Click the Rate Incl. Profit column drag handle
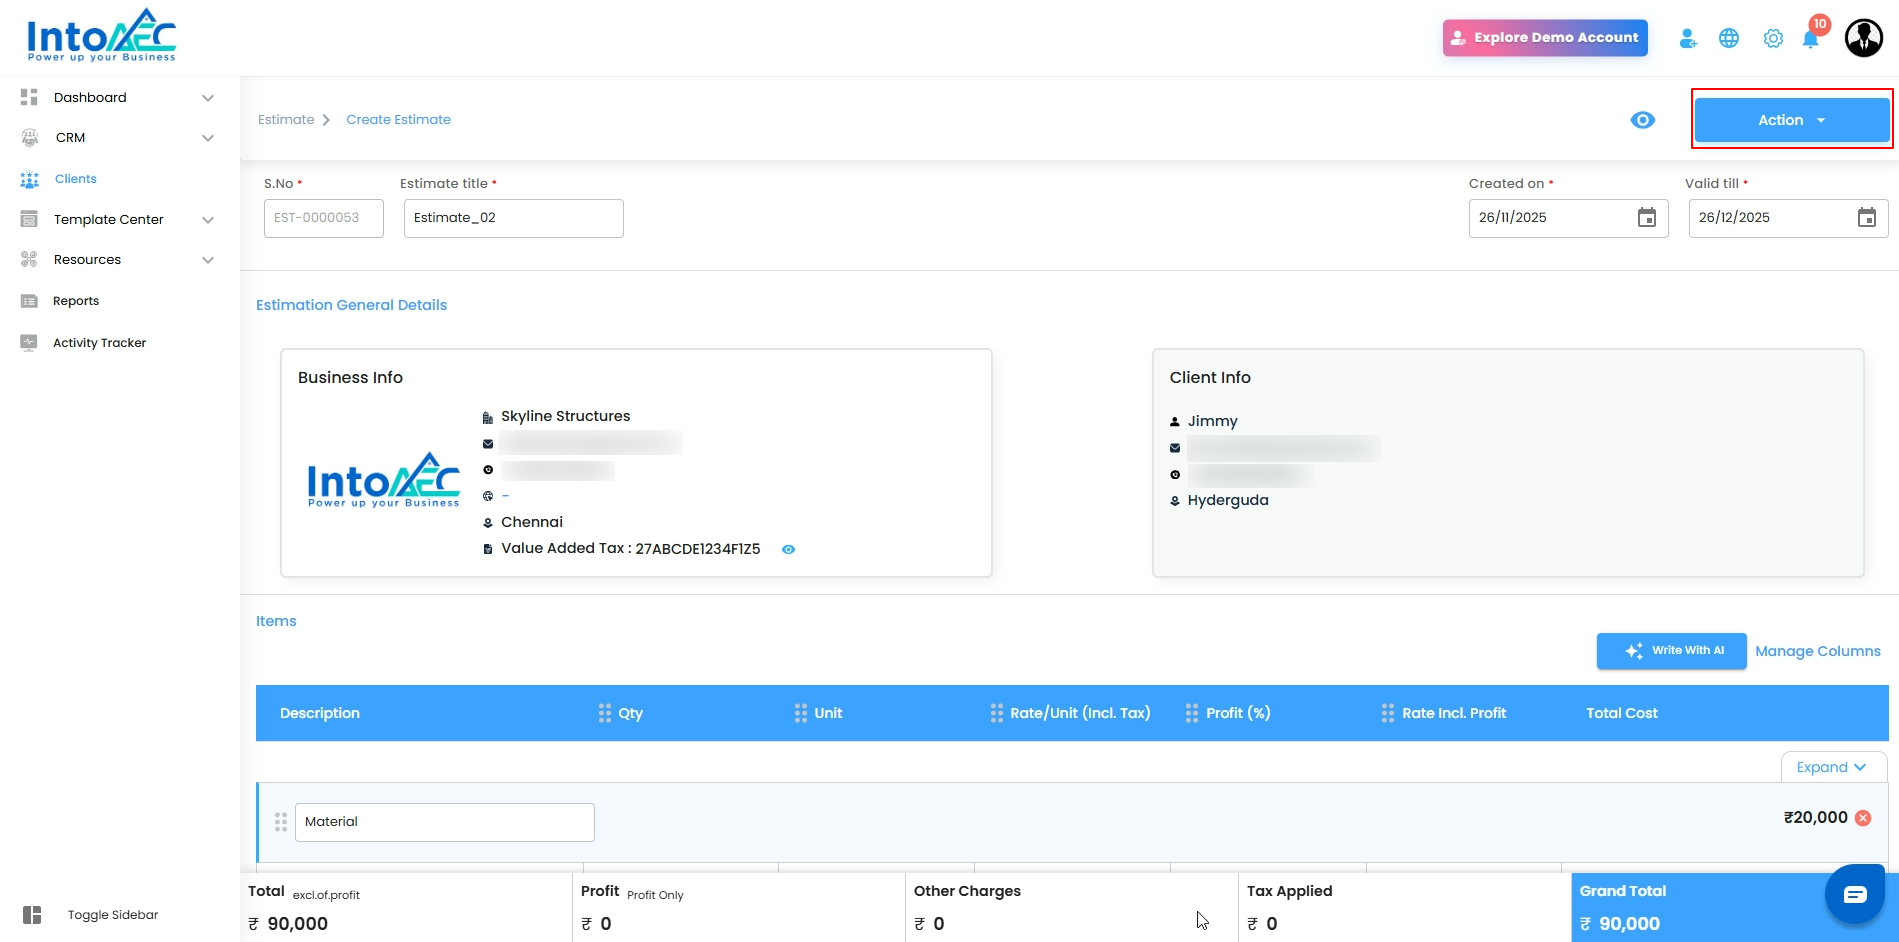Image resolution: width=1899 pixels, height=942 pixels. 1388,713
